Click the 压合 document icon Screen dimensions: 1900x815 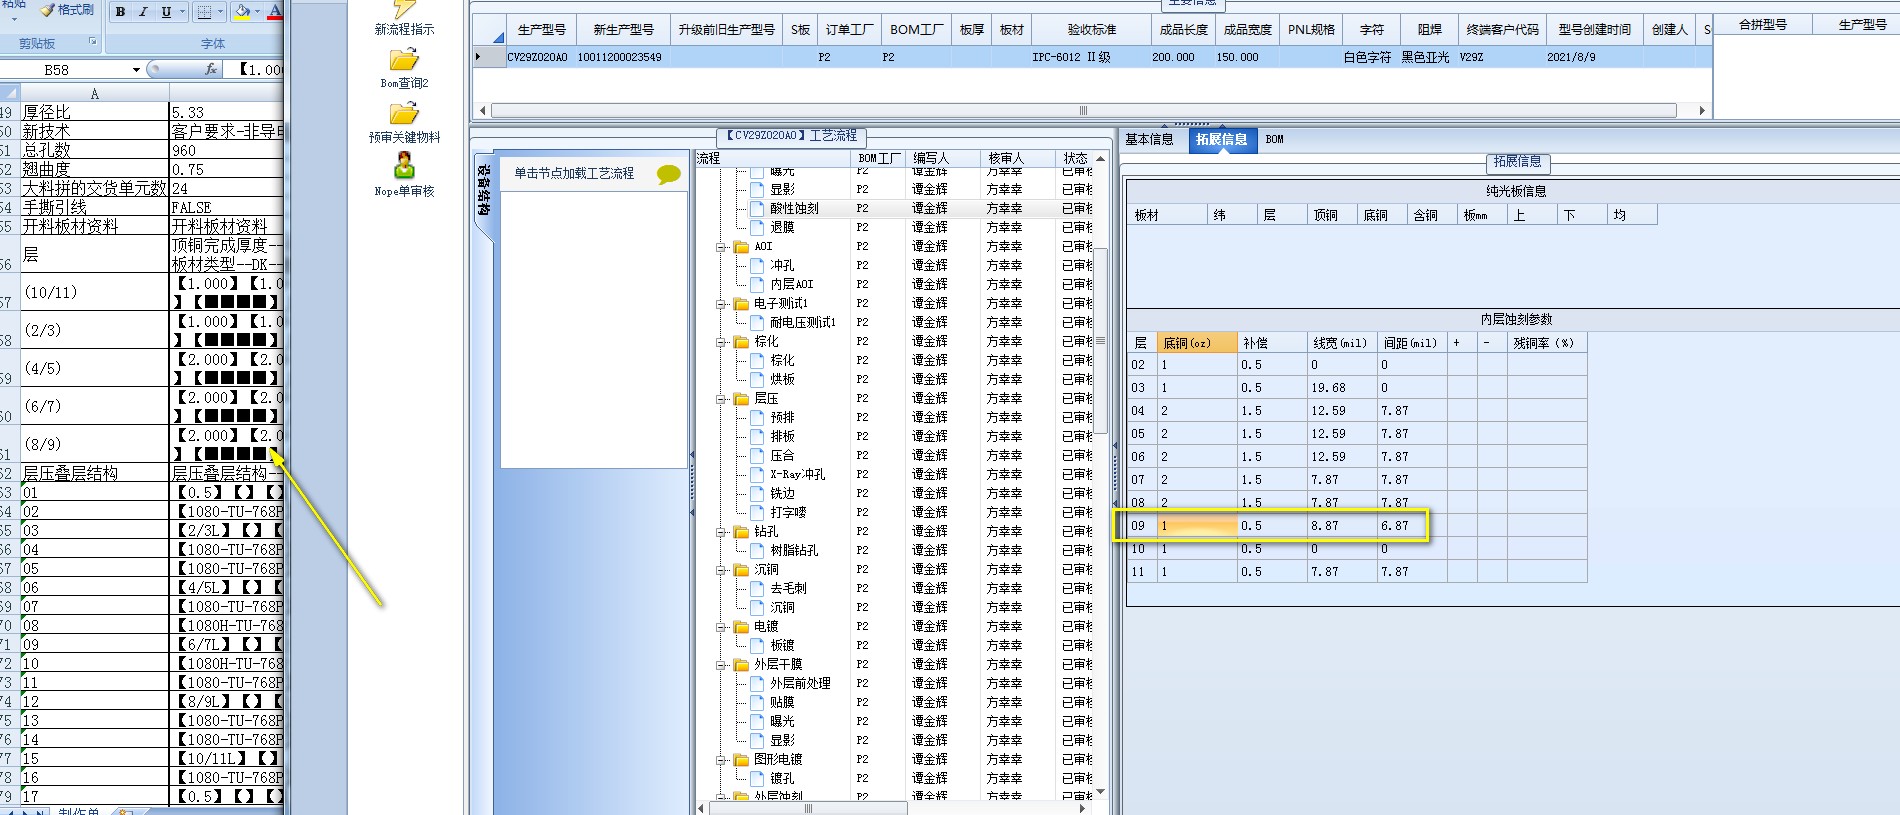click(x=757, y=456)
